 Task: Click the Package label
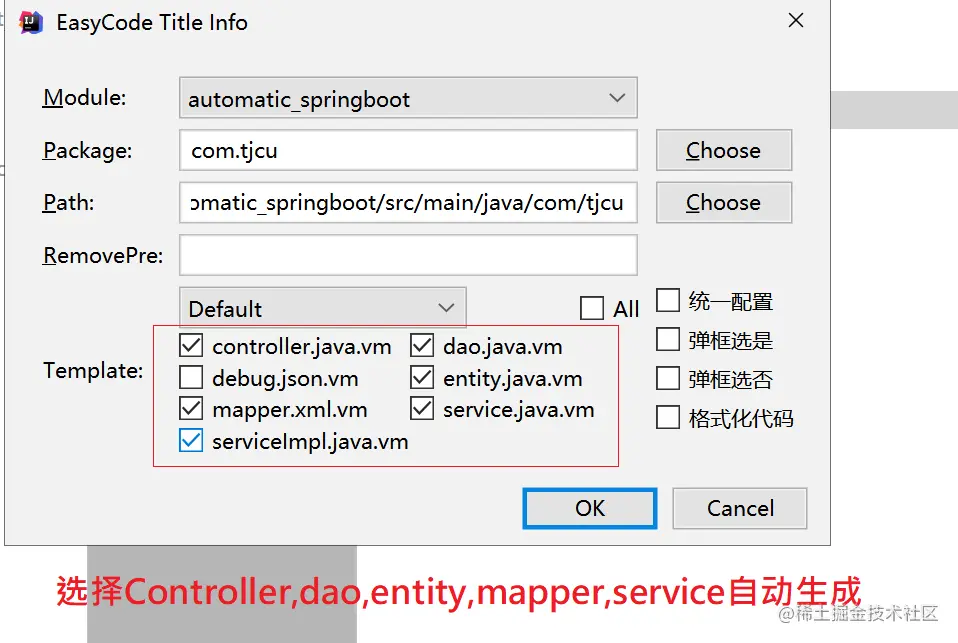(x=87, y=150)
